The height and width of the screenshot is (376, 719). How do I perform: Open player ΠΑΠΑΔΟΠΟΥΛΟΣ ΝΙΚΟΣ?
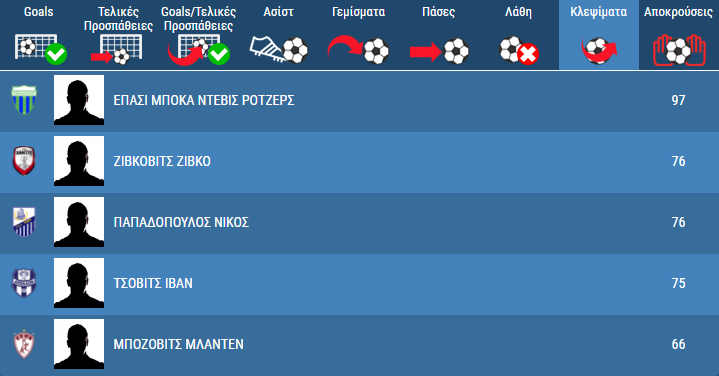tap(181, 222)
